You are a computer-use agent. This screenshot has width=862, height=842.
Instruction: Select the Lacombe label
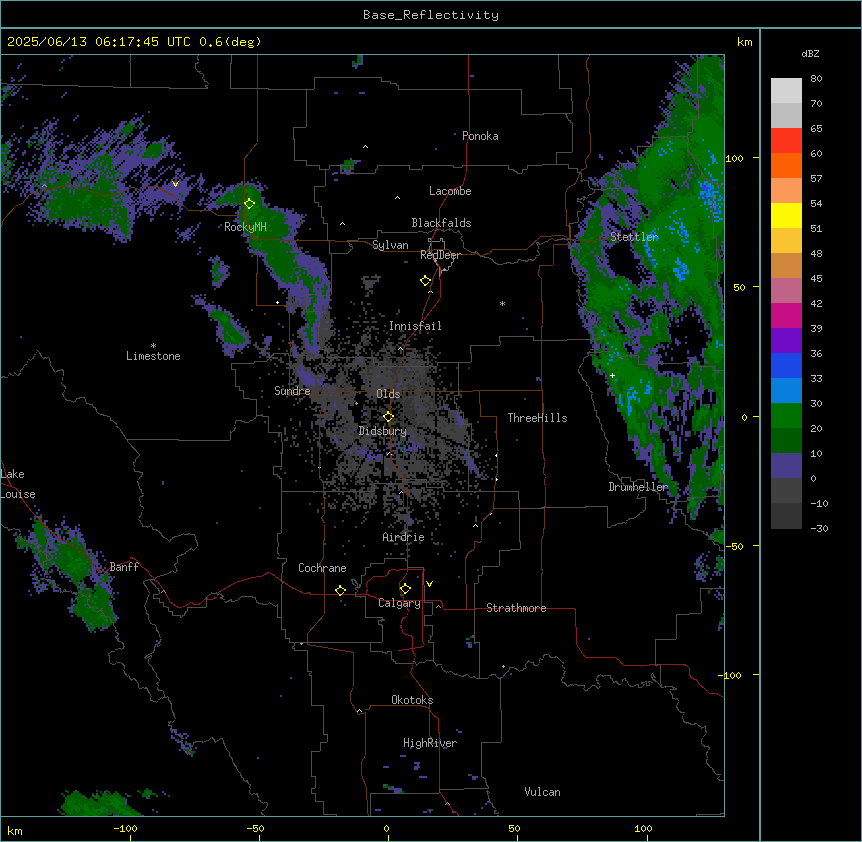pyautogui.click(x=450, y=191)
